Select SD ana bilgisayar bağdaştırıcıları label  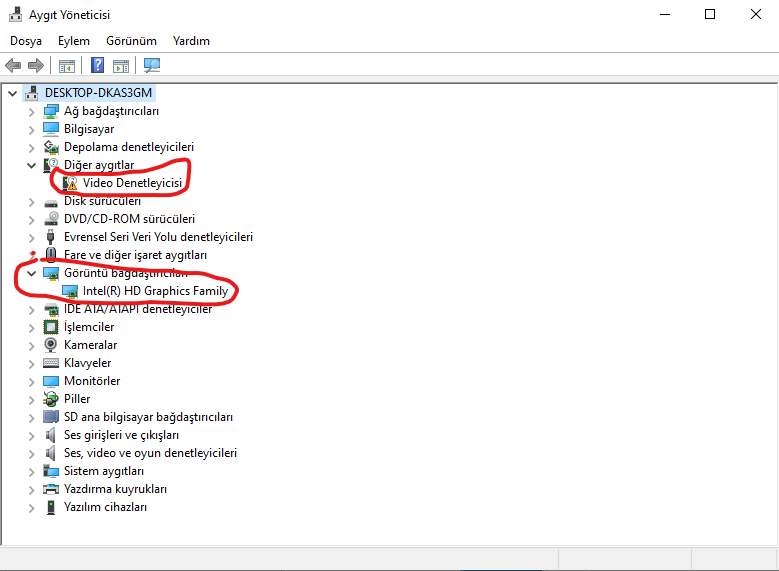point(148,417)
